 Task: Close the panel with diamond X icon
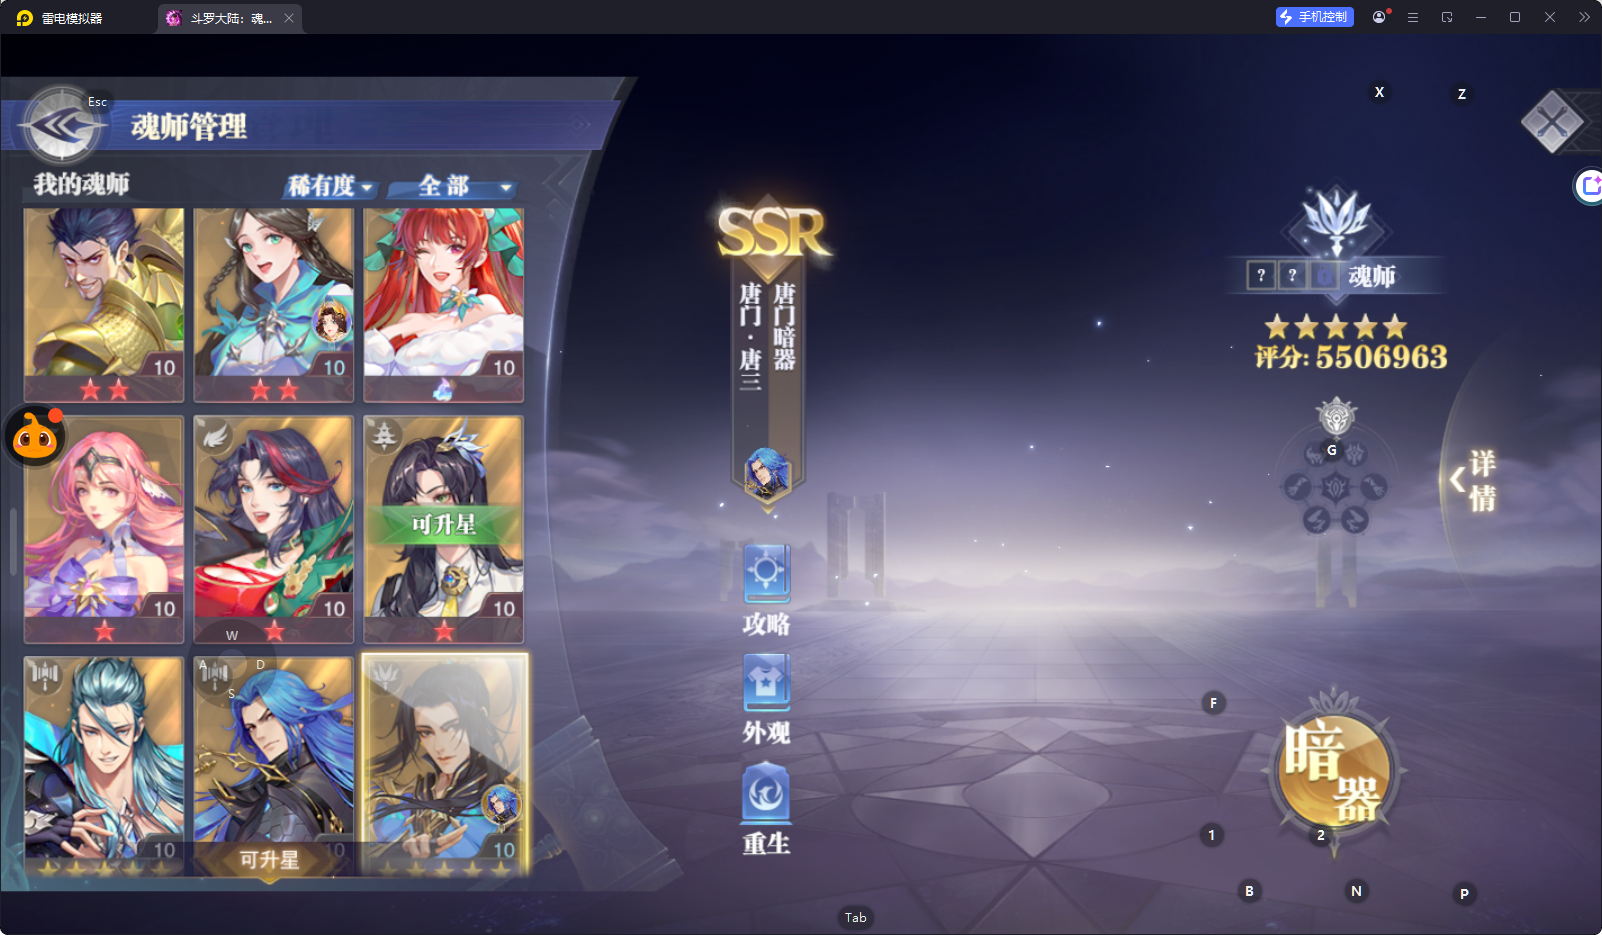[1552, 122]
